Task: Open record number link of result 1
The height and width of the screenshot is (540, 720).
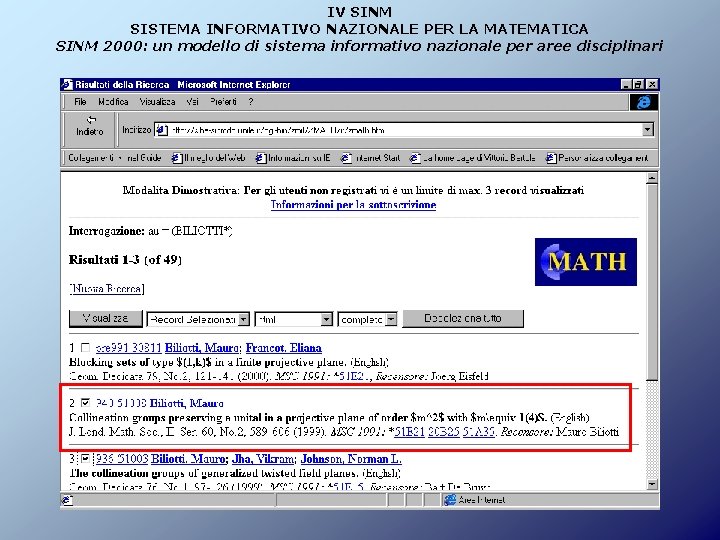Action: 129,348
